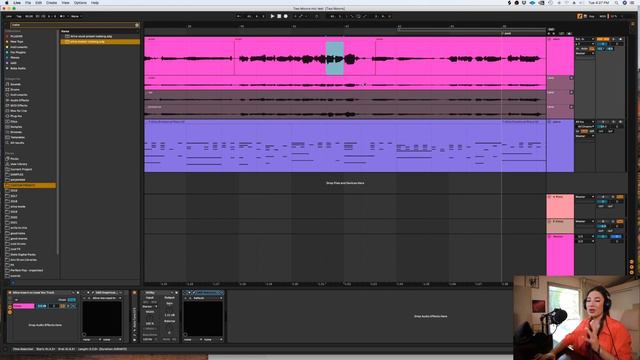This screenshot has height=360, width=640.
Task: Click the Tap tempo button
Action: [19, 16]
